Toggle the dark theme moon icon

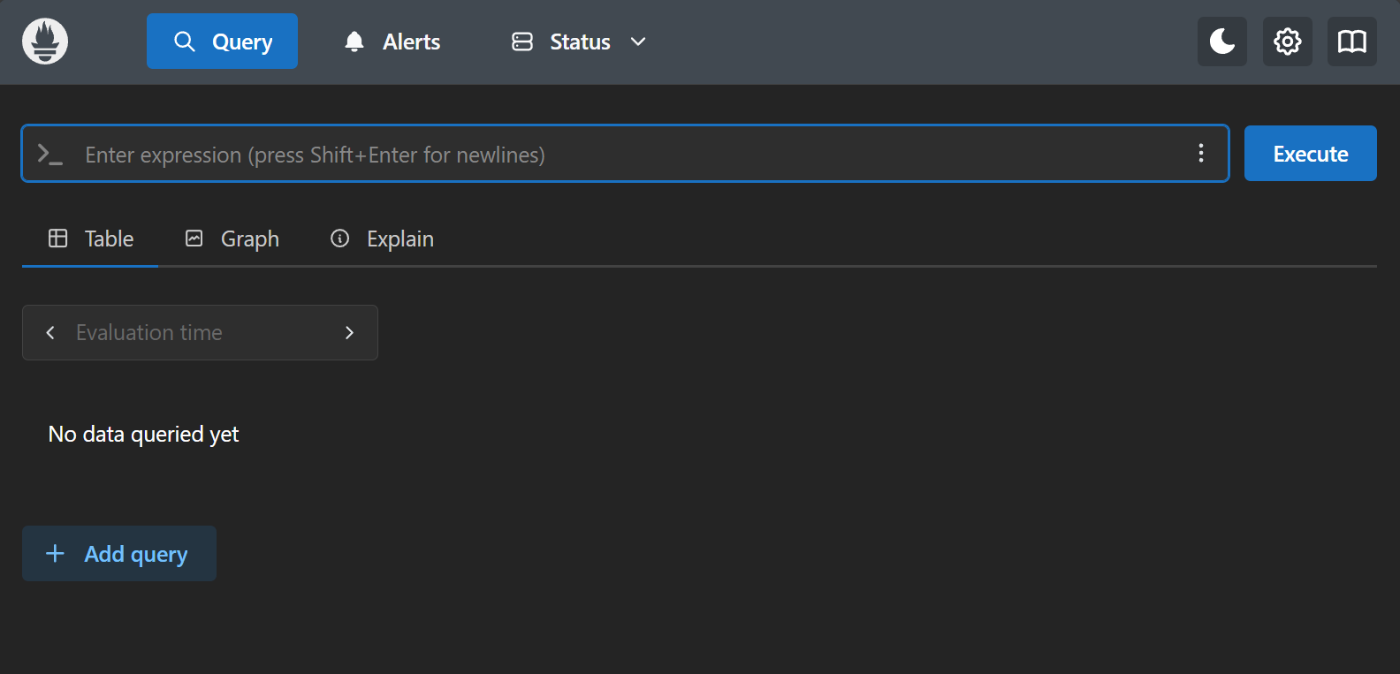tap(1222, 42)
